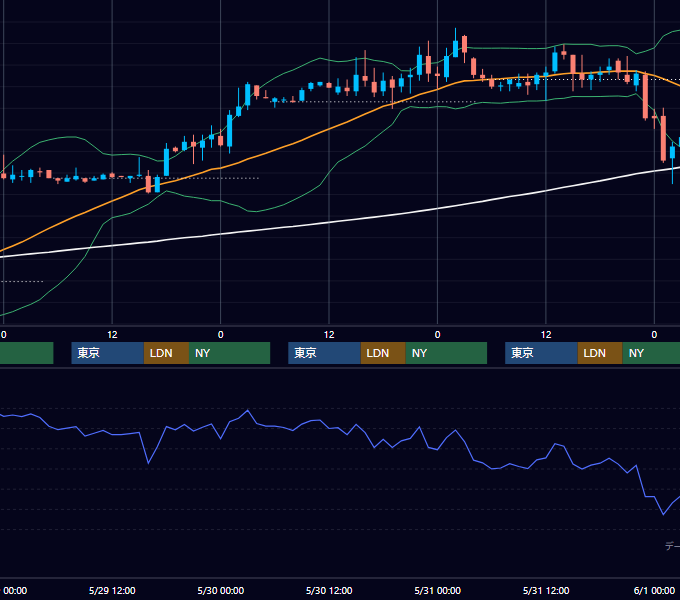Click the '12' hour tick above the 5/30 東京 block
The height and width of the screenshot is (600, 680).
329,335
